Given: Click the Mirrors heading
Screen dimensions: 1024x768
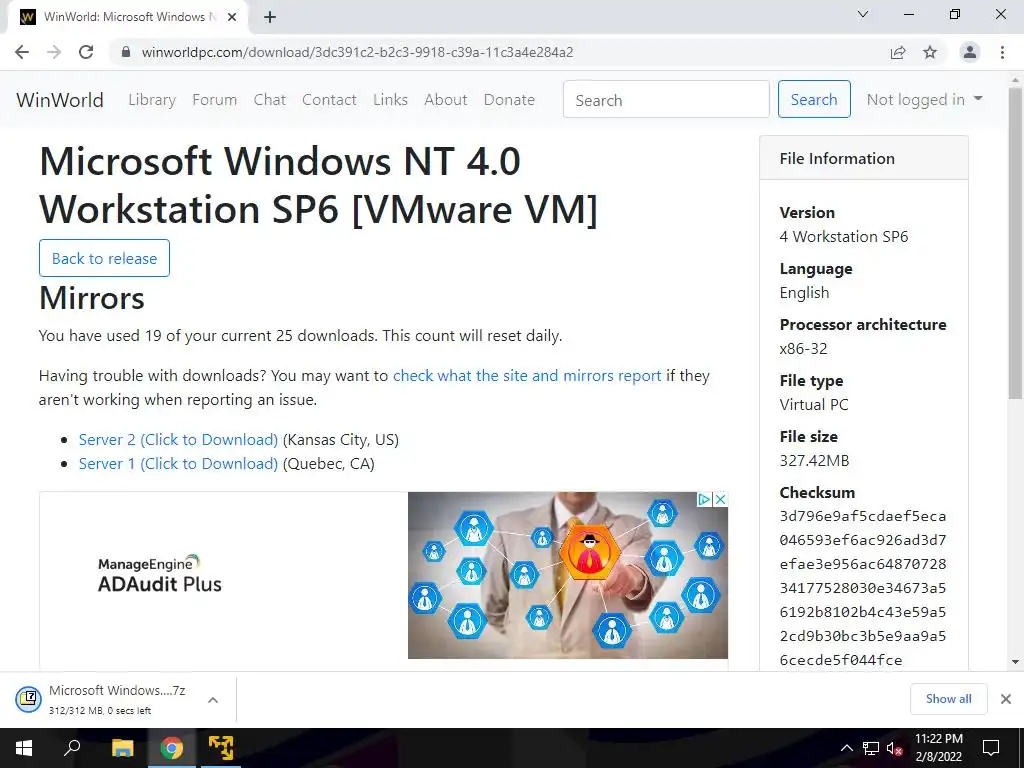Looking at the screenshot, I should pyautogui.click(x=91, y=298).
